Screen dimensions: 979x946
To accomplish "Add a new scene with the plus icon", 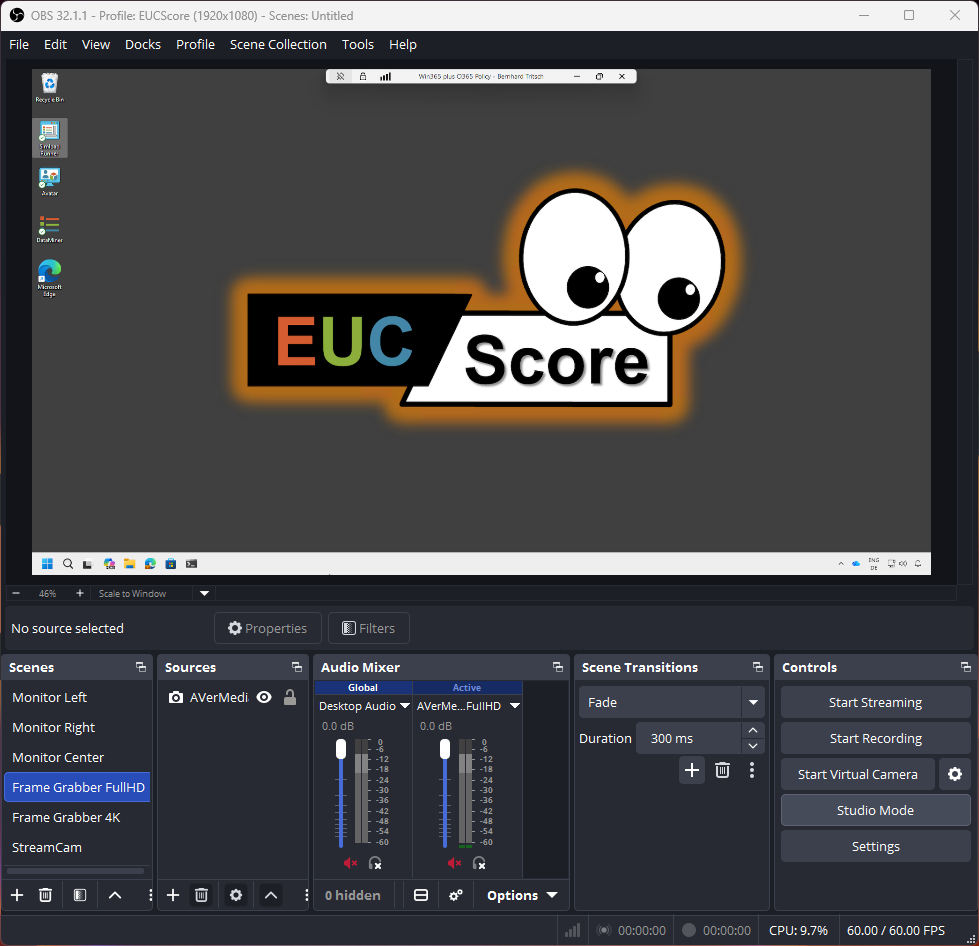I will click(16, 895).
